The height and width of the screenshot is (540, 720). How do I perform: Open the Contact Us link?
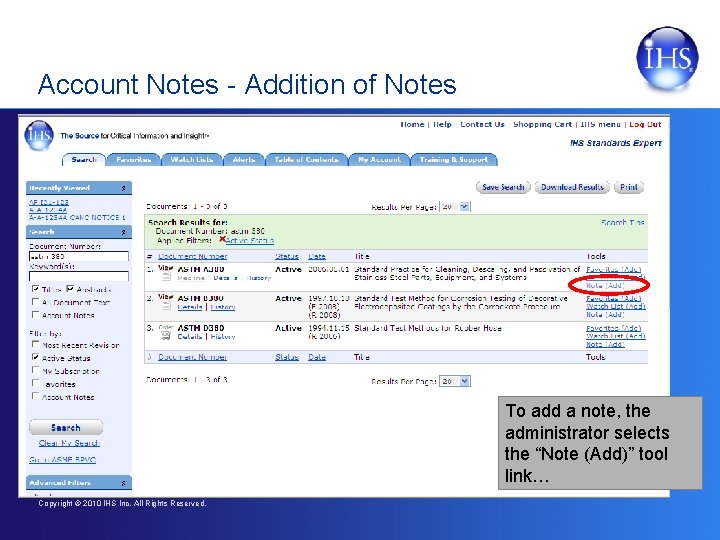(482, 124)
